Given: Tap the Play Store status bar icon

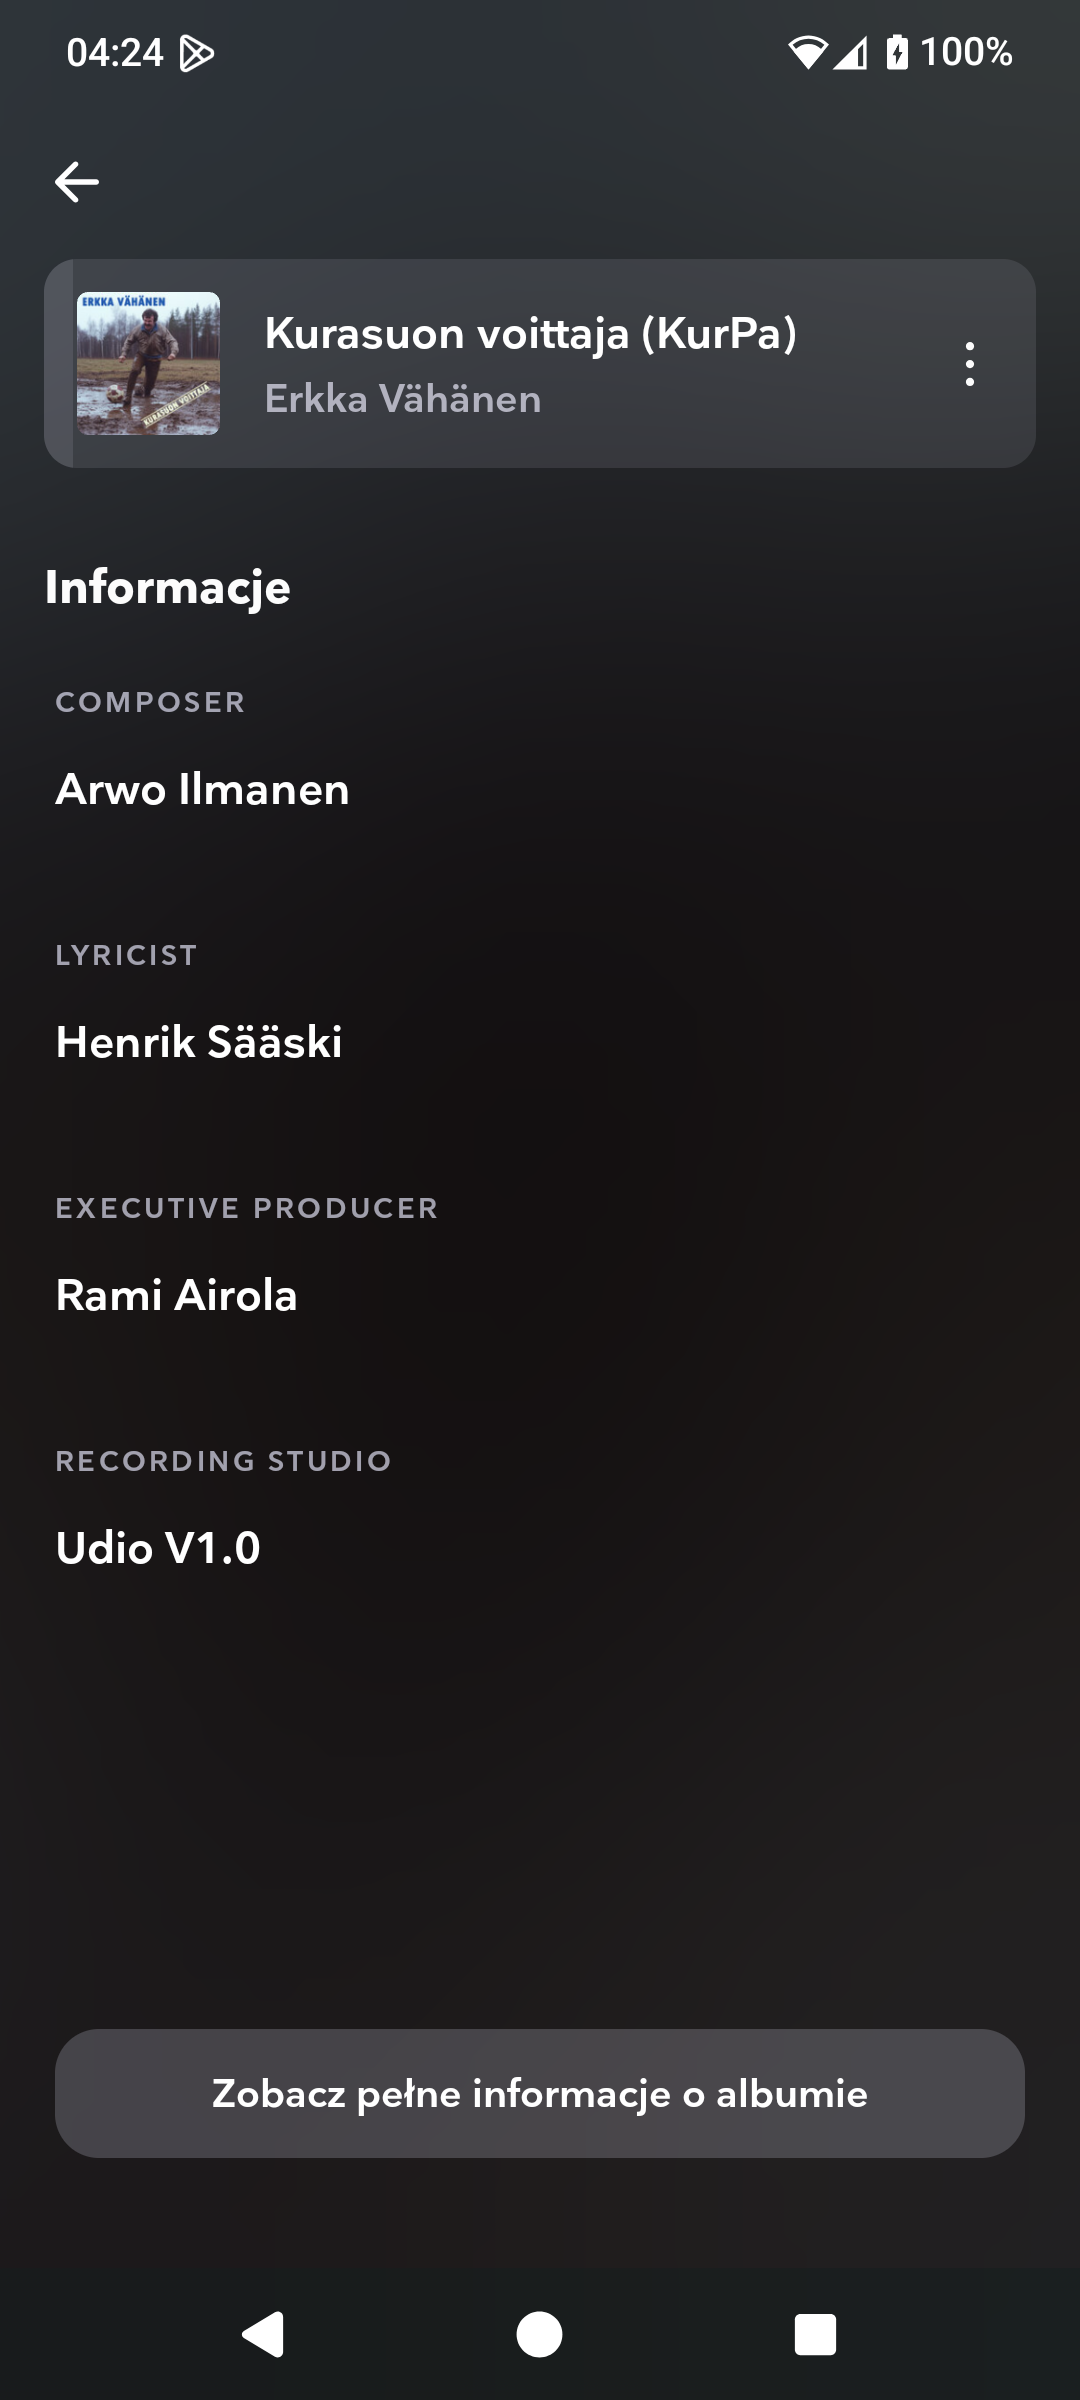Looking at the screenshot, I should click(196, 53).
